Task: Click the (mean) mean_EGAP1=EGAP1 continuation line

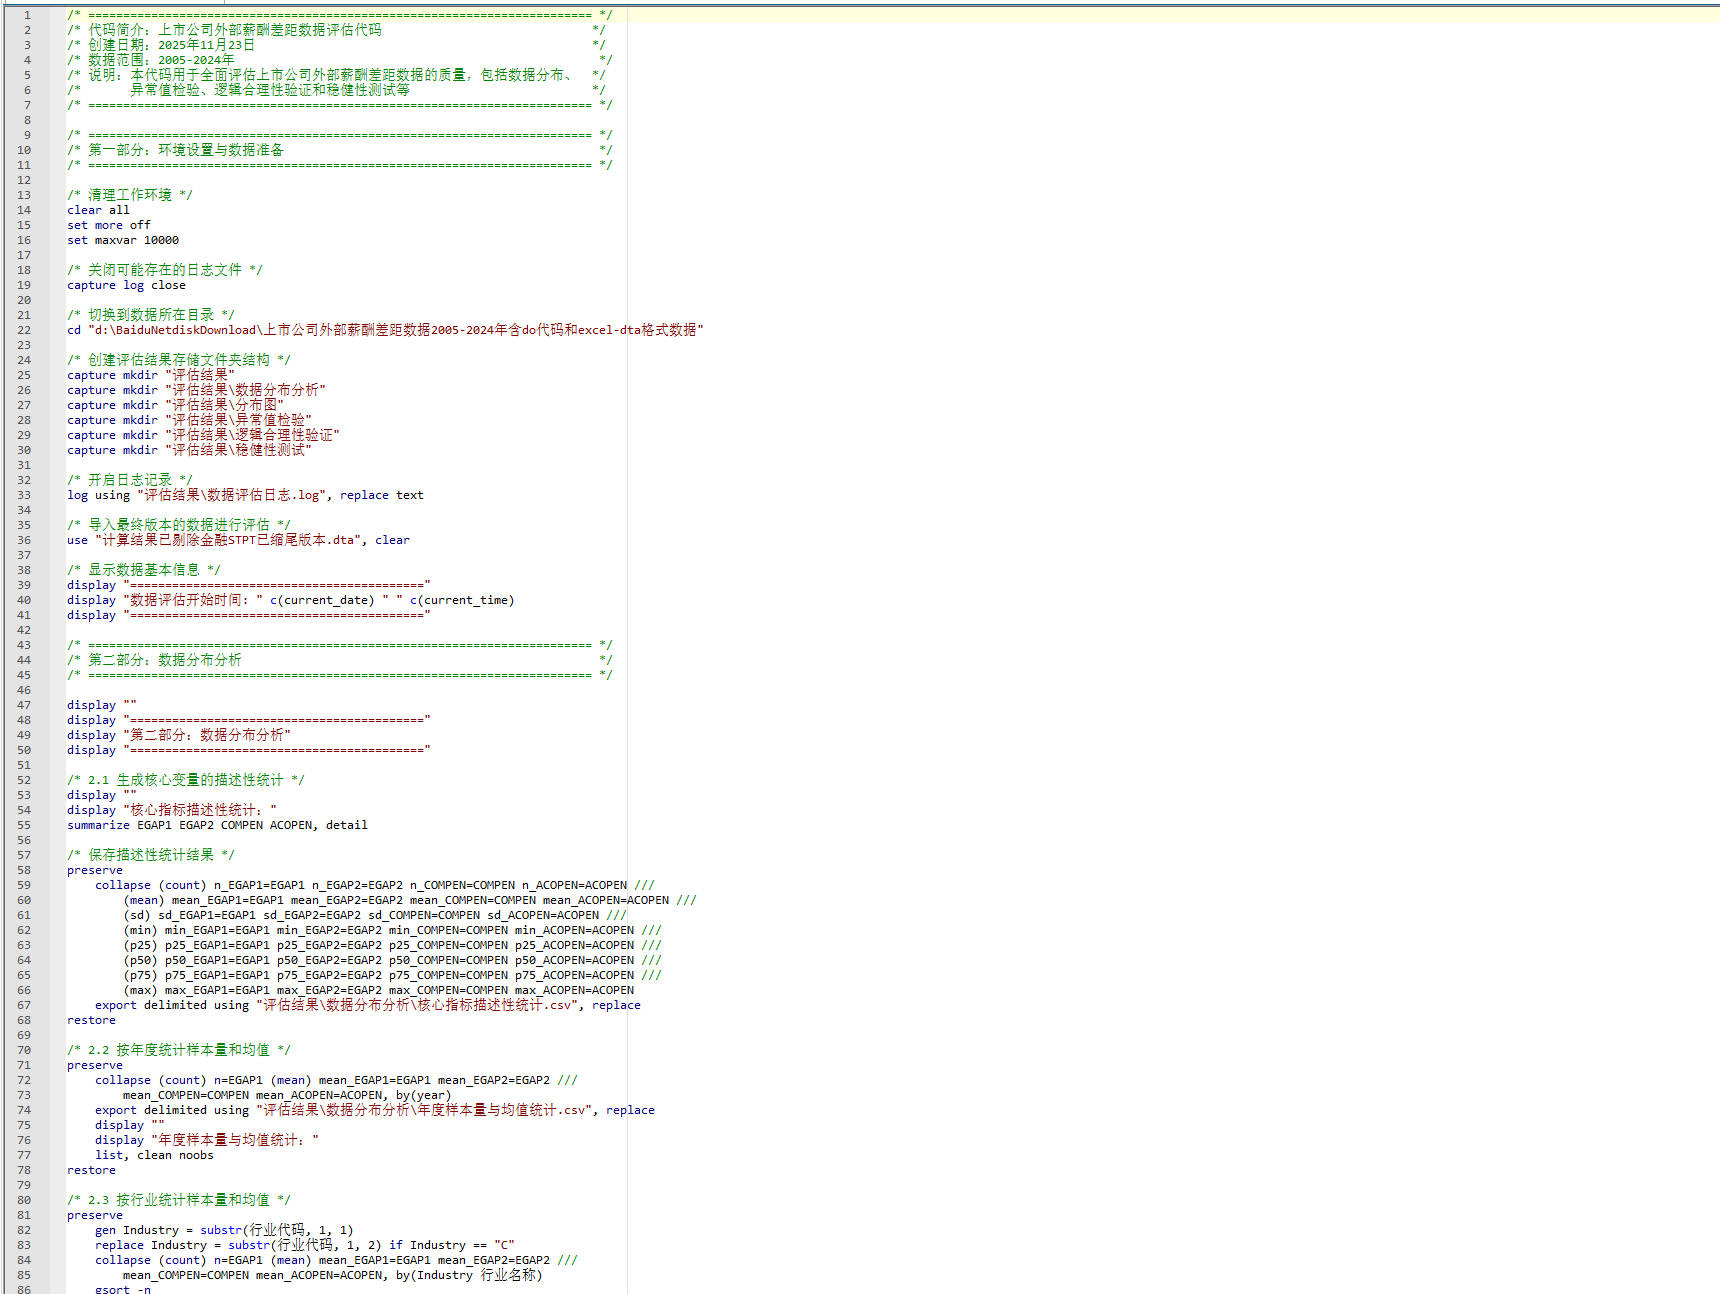Action: click(410, 900)
